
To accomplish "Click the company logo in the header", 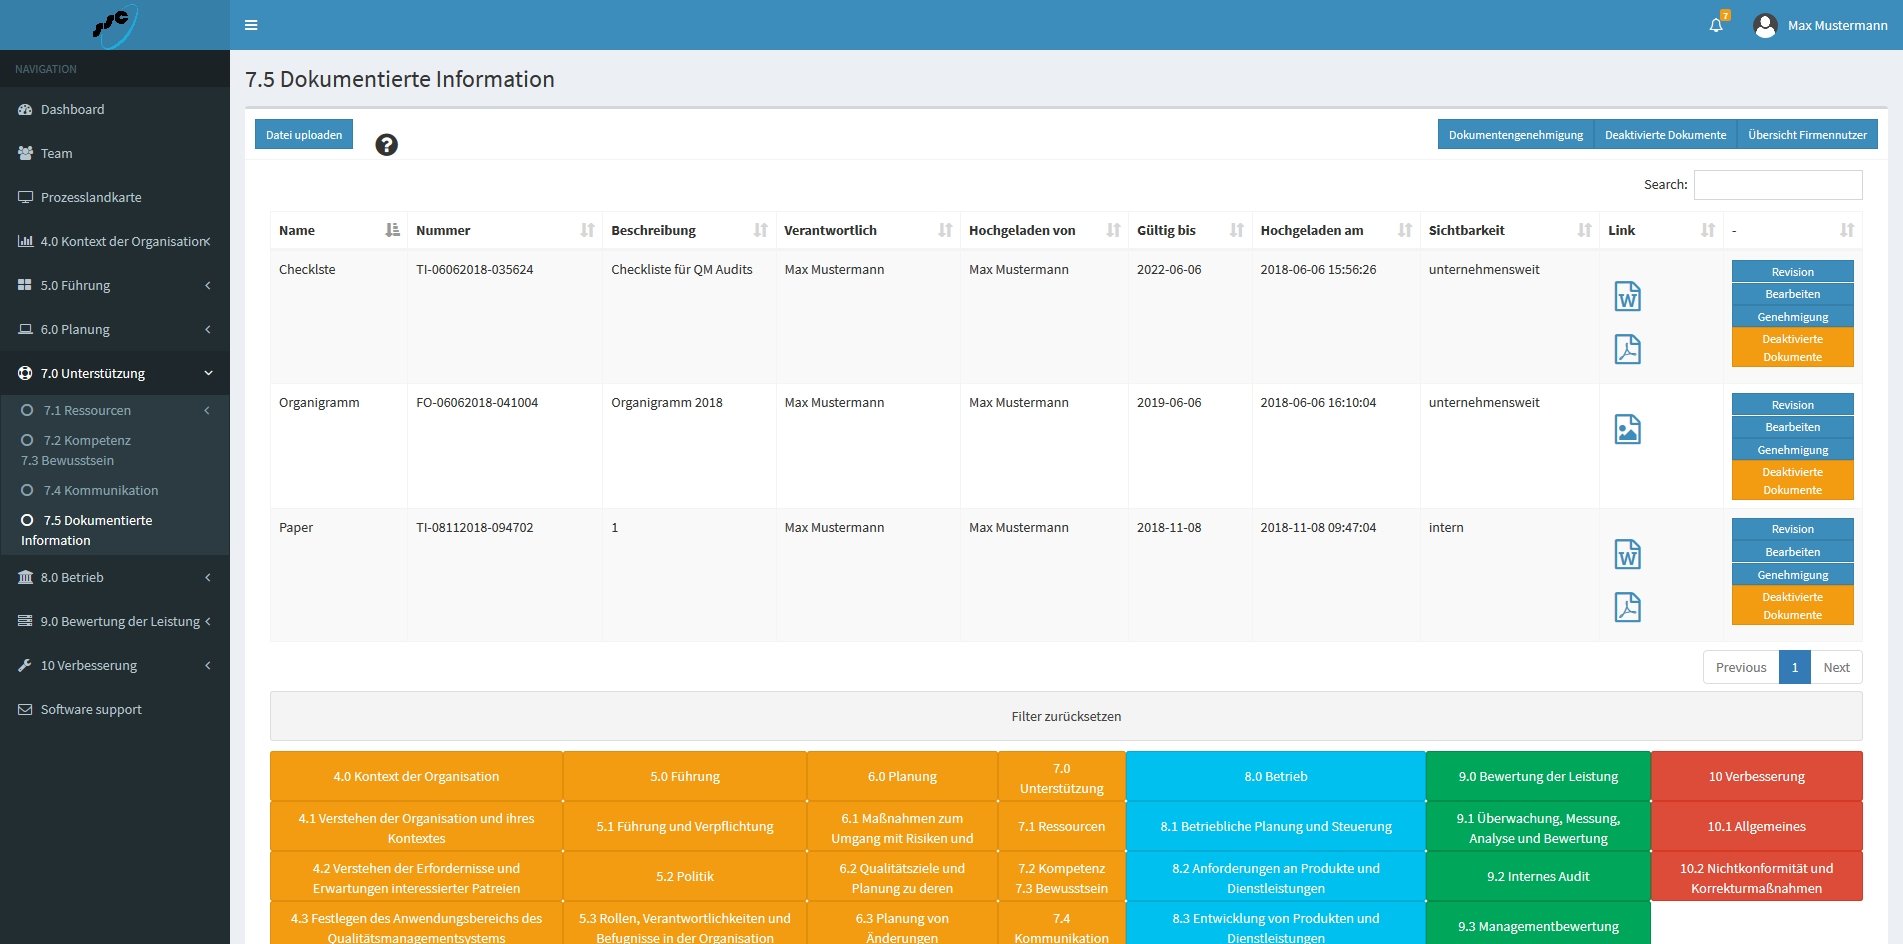I will [114, 25].
